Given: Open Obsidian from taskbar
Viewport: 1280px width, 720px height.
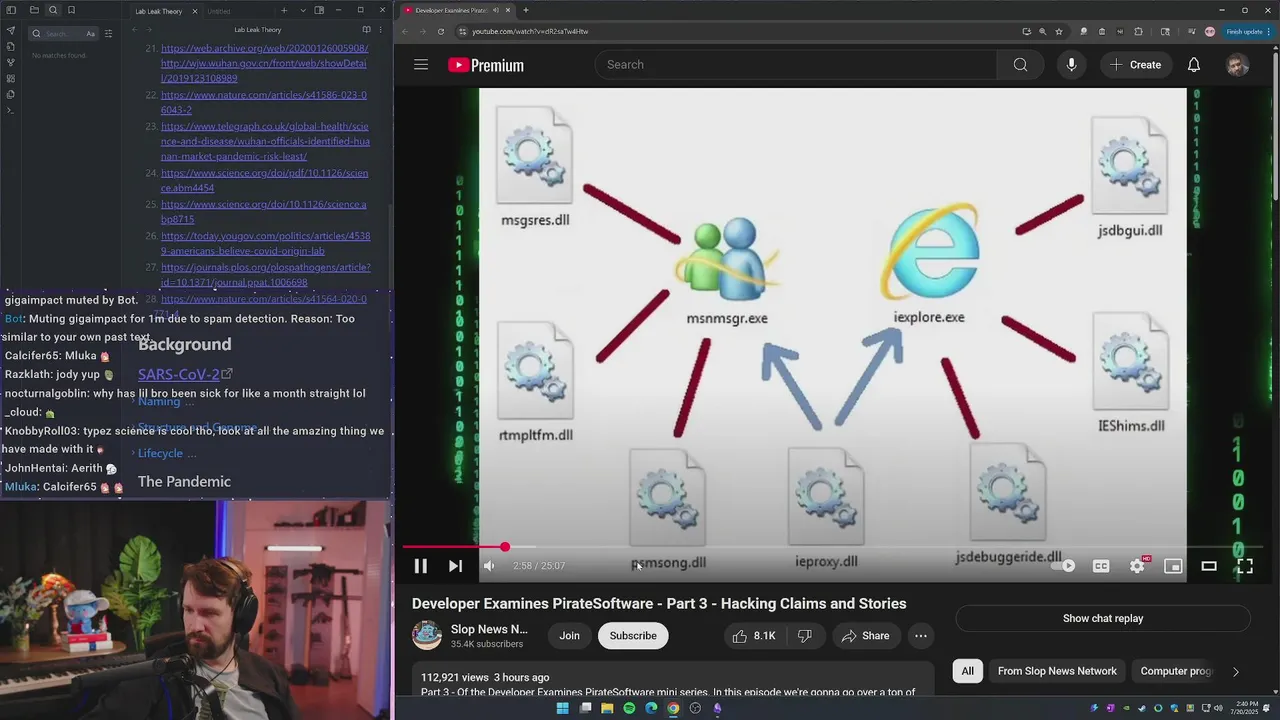Looking at the screenshot, I should click(x=717, y=708).
